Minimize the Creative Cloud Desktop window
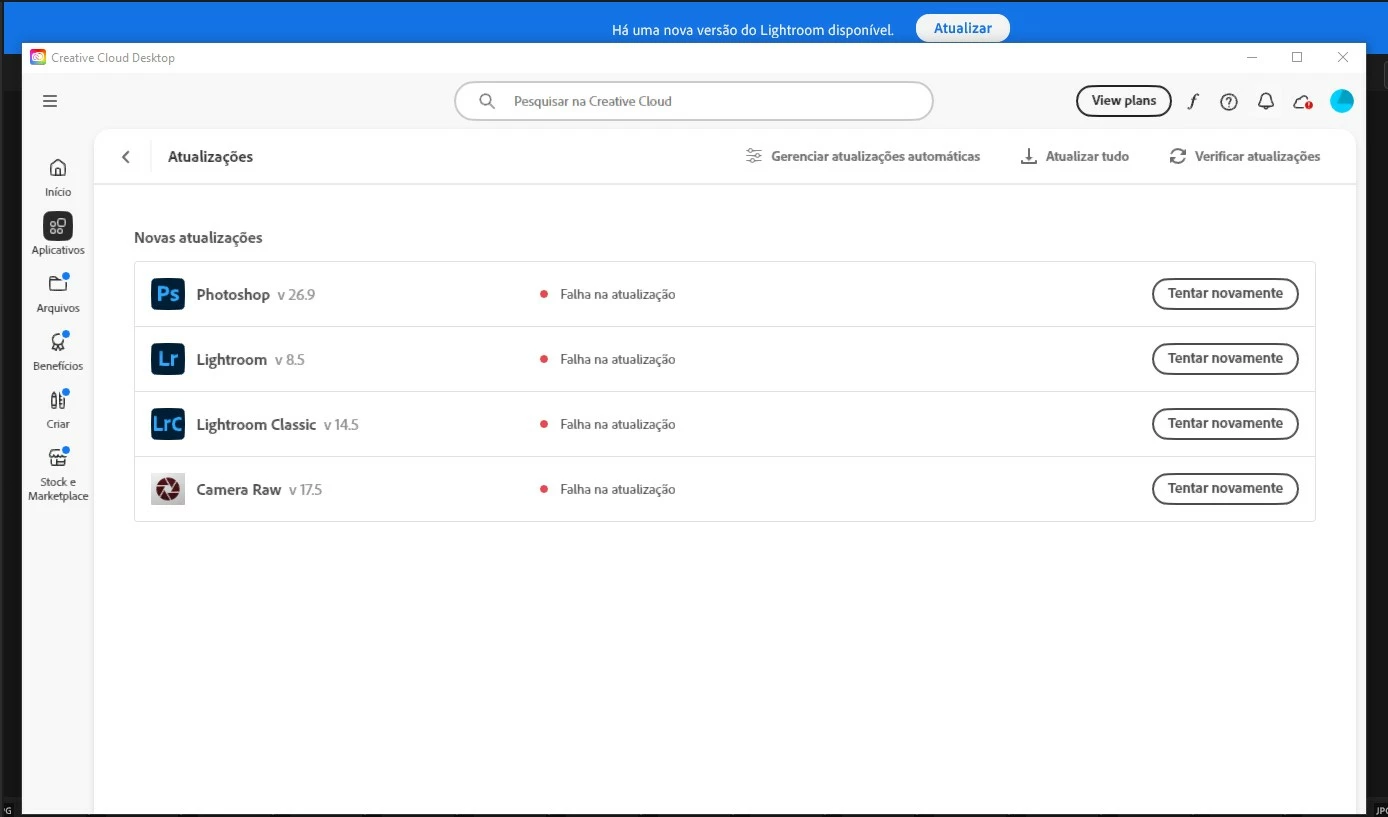 click(x=1251, y=57)
